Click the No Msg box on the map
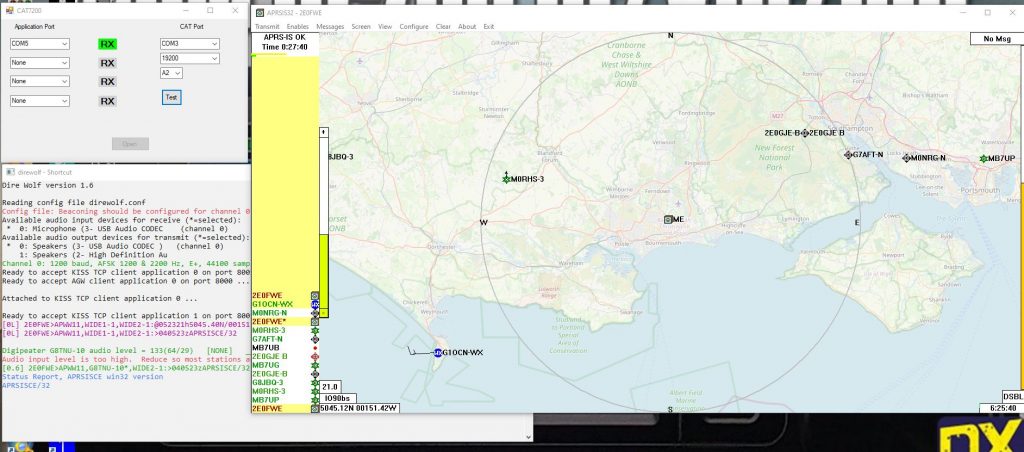1024x452 pixels. [997, 39]
